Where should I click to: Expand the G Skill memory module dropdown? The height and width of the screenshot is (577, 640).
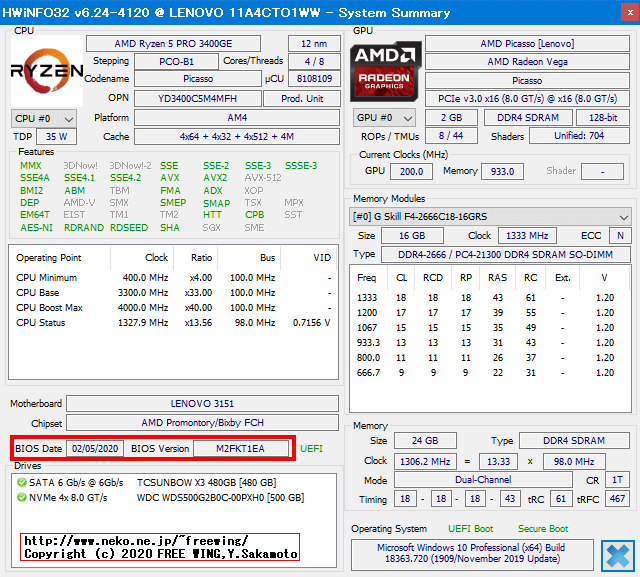490,217
